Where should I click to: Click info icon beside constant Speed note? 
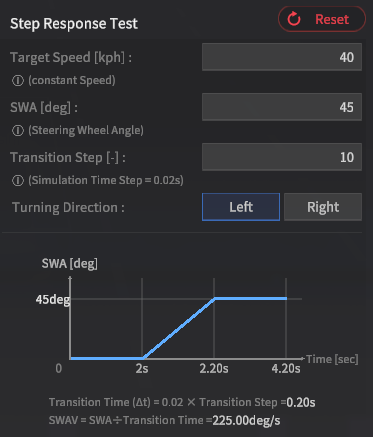tap(18, 81)
